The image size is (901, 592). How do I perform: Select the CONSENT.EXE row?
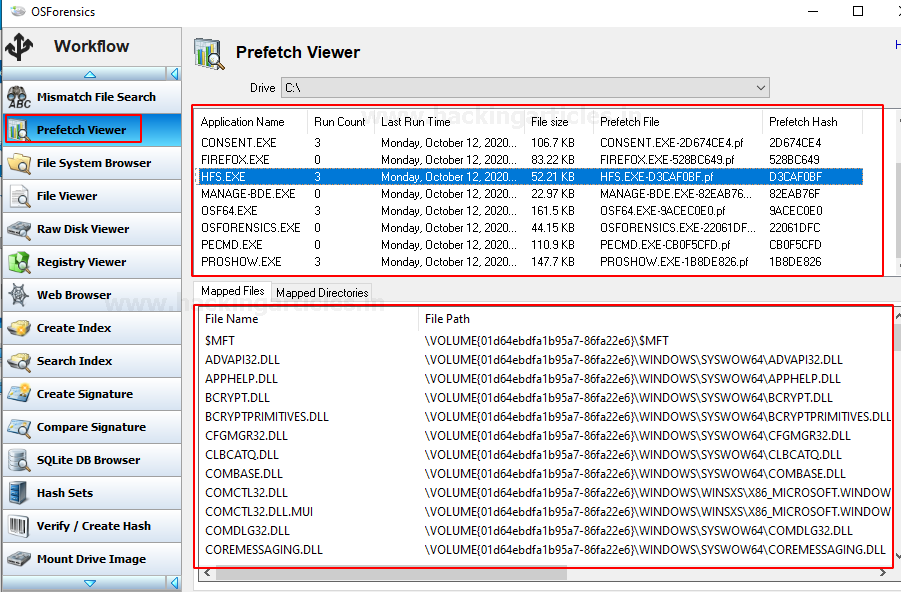point(529,143)
